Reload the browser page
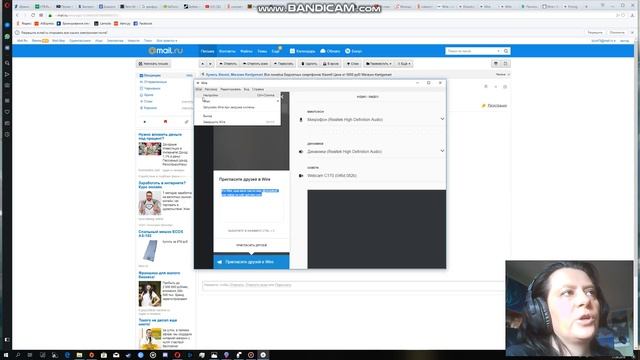Viewport: 640px width, 360px height. (33, 15)
